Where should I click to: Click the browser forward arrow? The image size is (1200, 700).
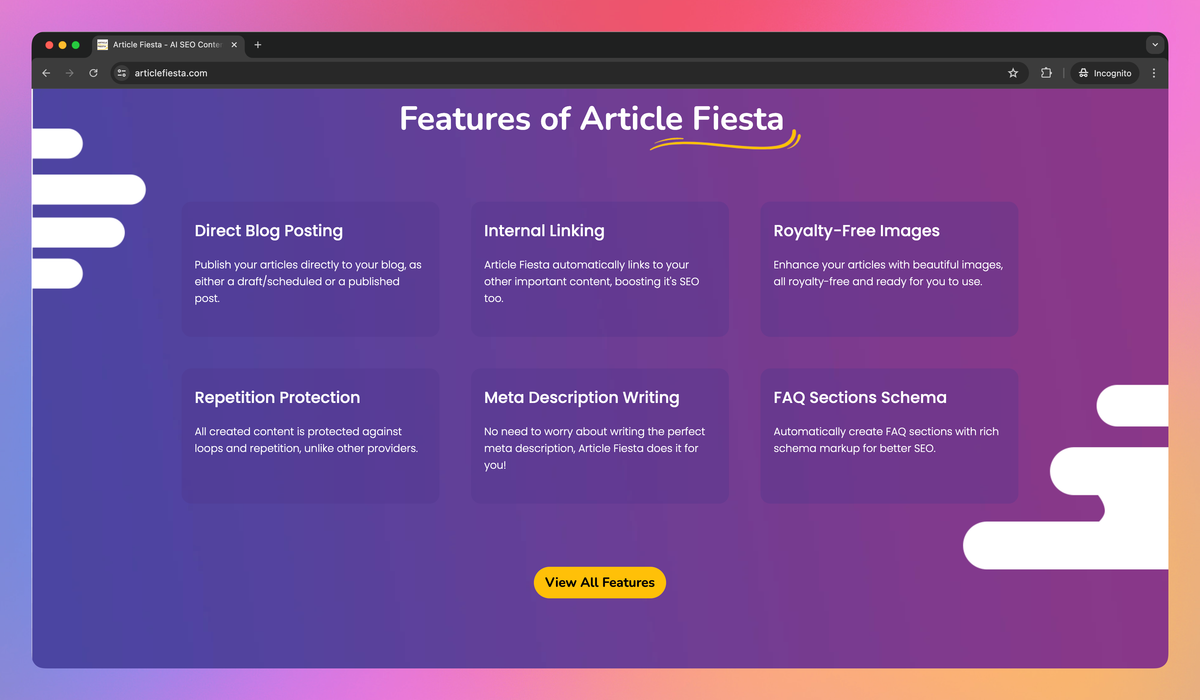(70, 73)
